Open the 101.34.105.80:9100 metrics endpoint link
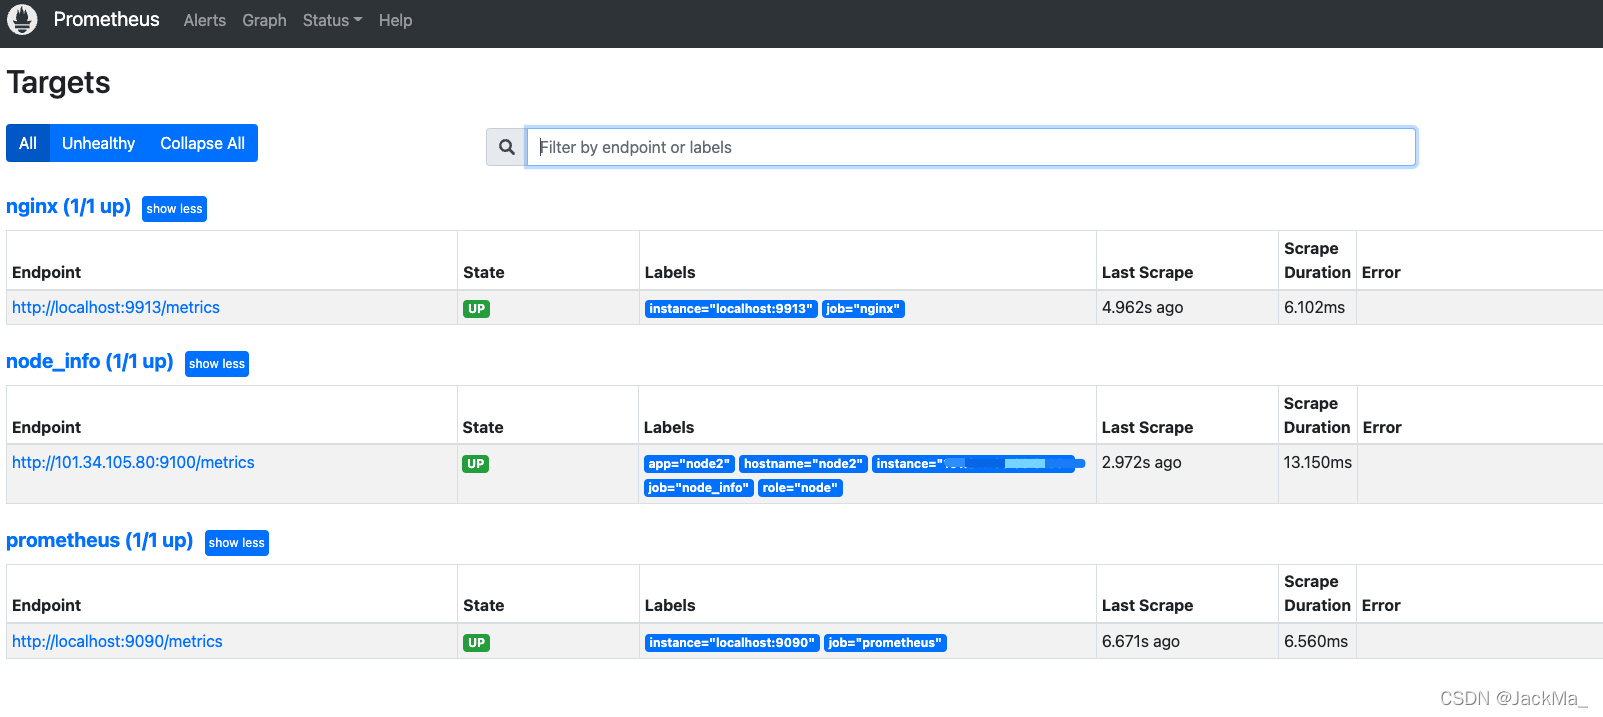 pos(133,462)
